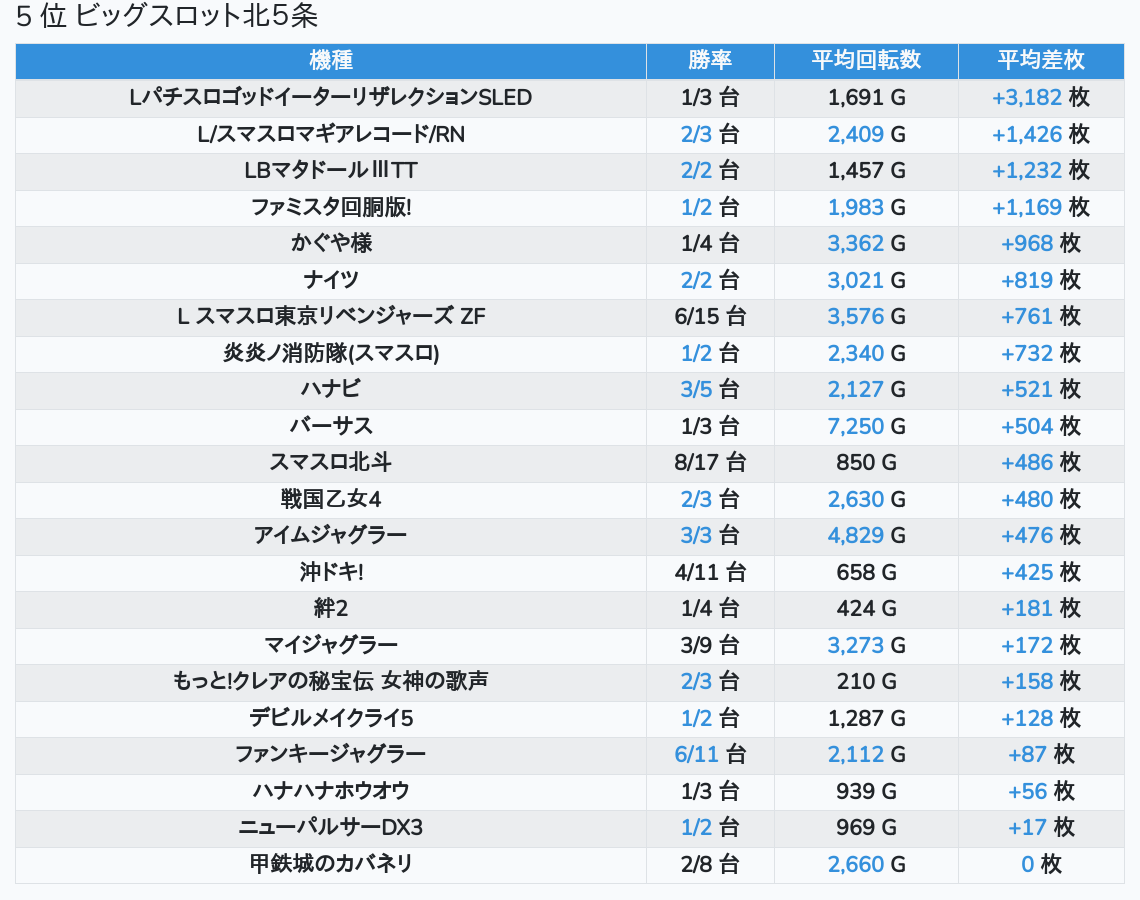Viewport: 1140px width, 900px height.
Task: Sort by 平均回転数 column header
Action: [866, 60]
